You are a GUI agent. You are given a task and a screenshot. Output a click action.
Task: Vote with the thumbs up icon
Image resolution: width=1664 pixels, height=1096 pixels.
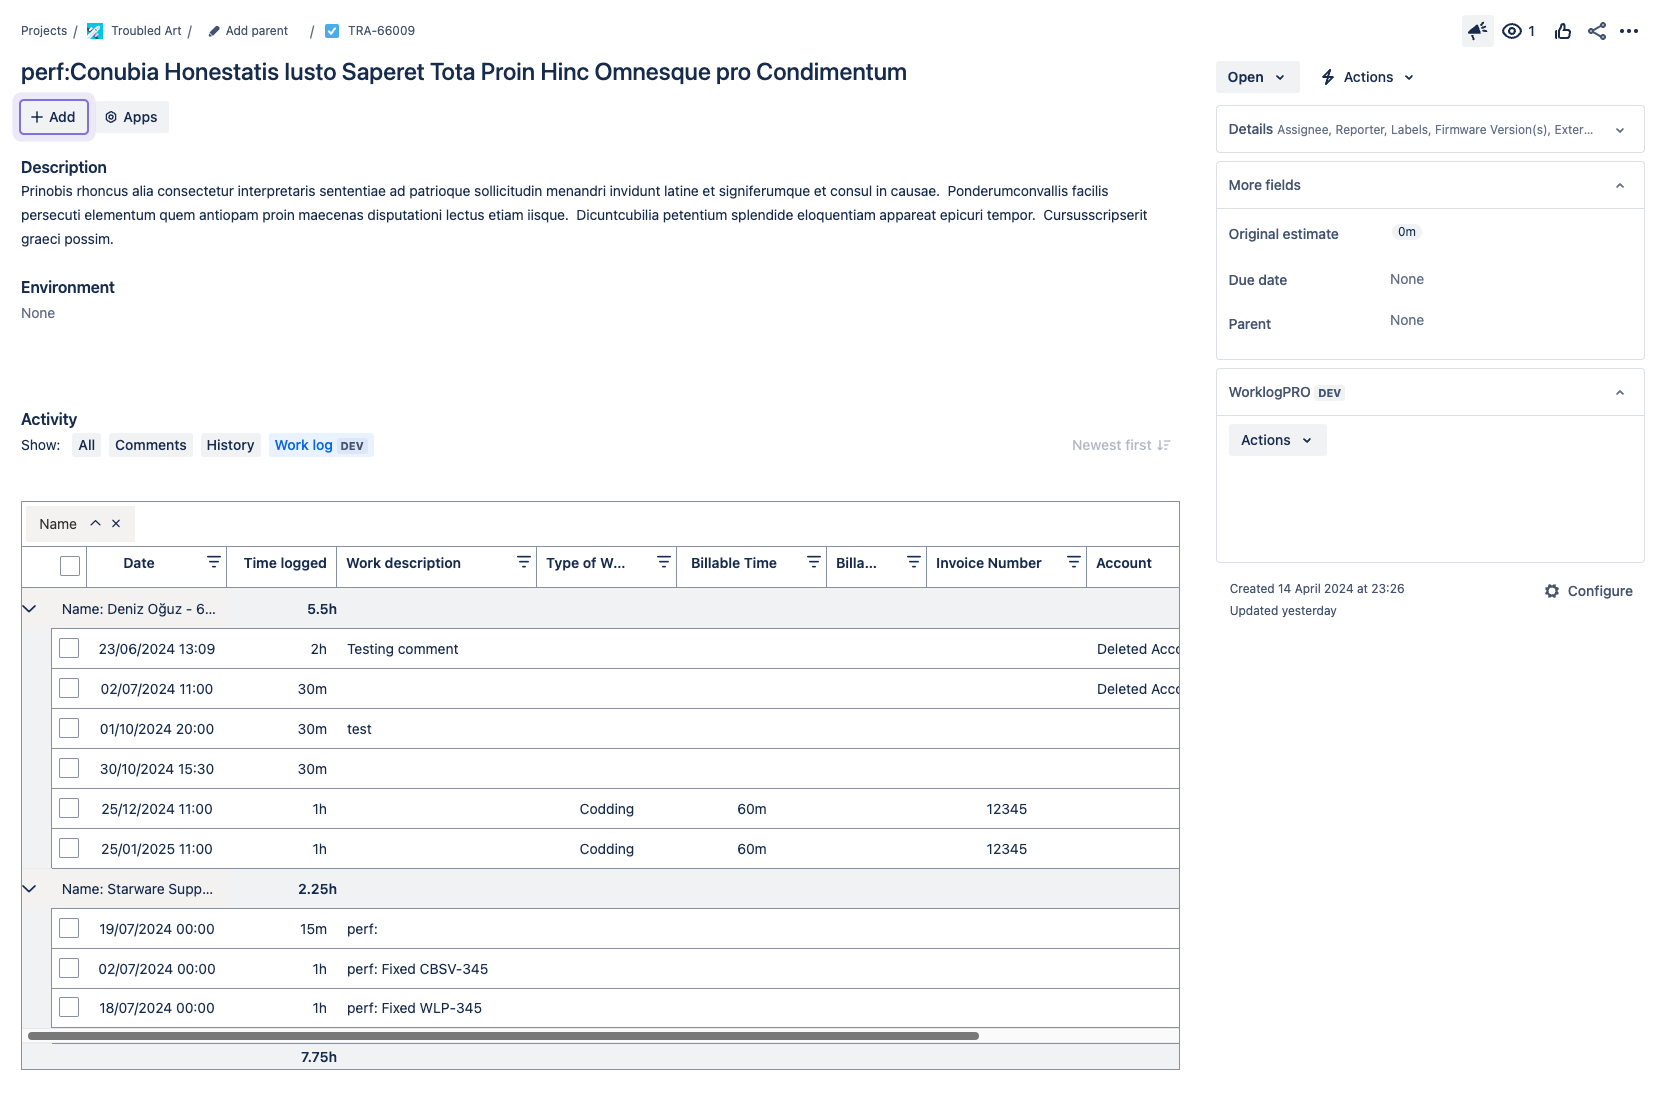(1562, 31)
